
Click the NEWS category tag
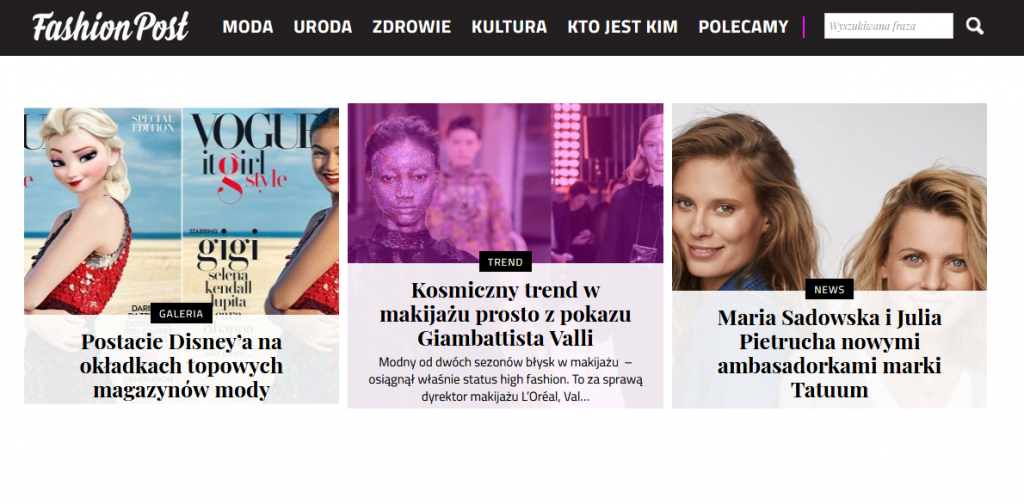(x=829, y=289)
